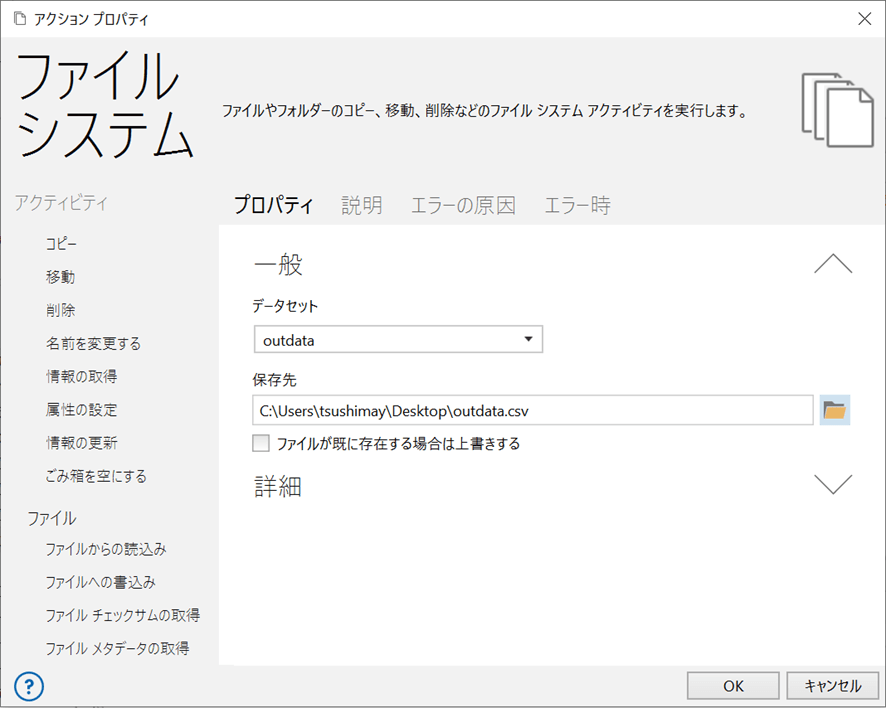Click the document icon in the title bar
Image resolution: width=886 pixels, height=708 pixels.
click(20, 19)
